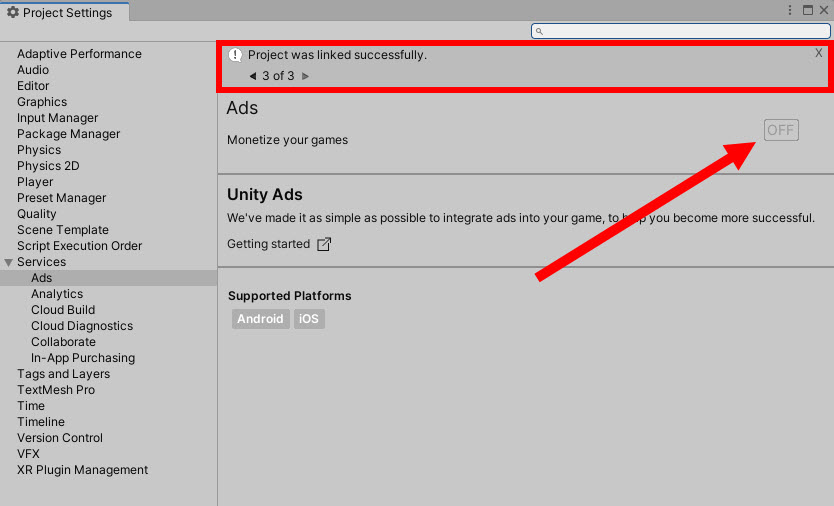Open Preset Manager settings

click(x=62, y=197)
